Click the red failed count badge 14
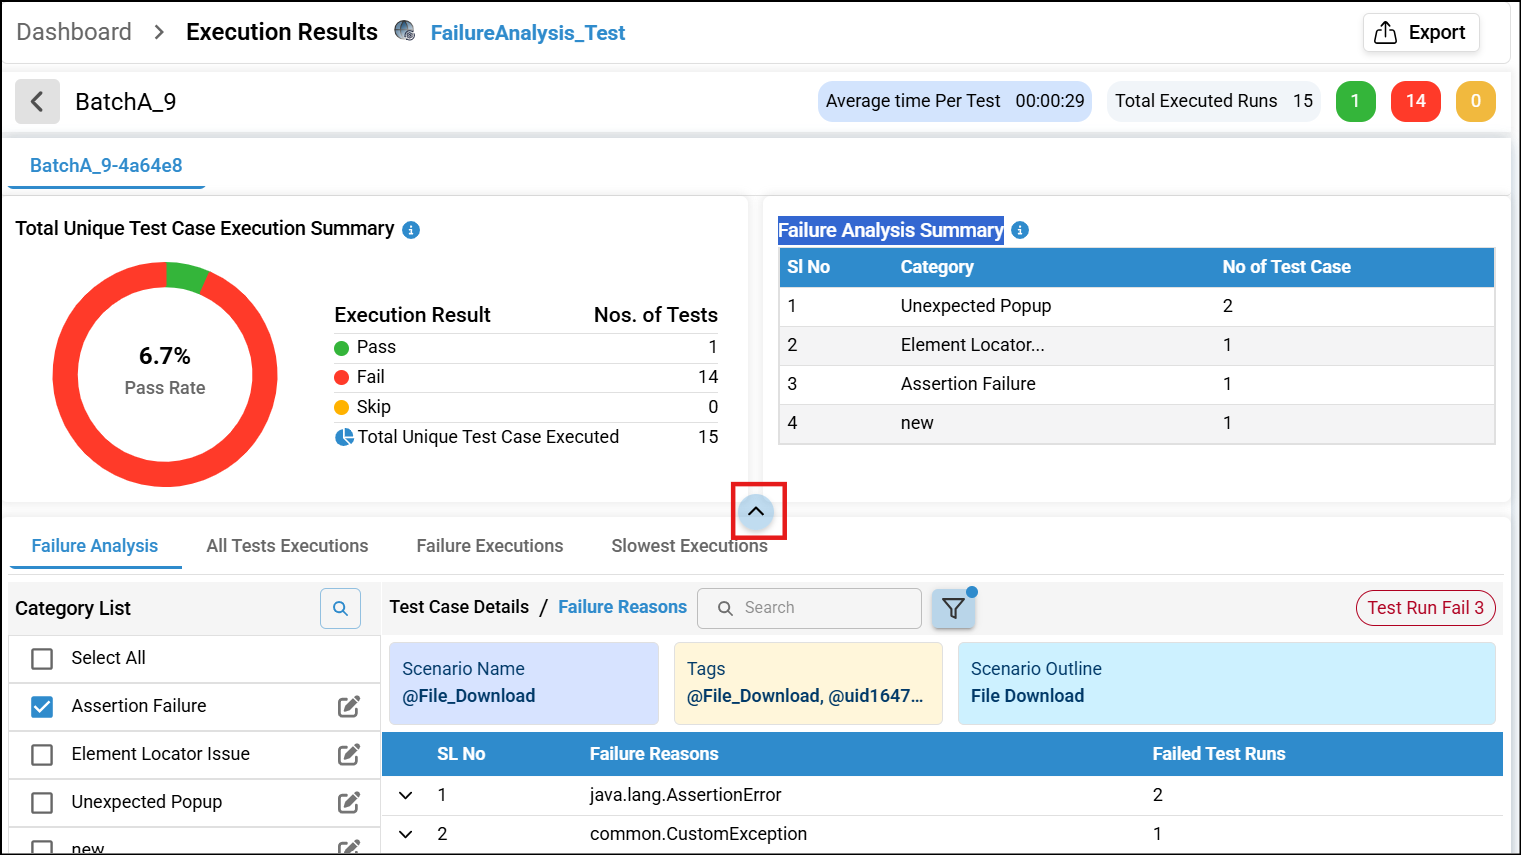 1415,101
